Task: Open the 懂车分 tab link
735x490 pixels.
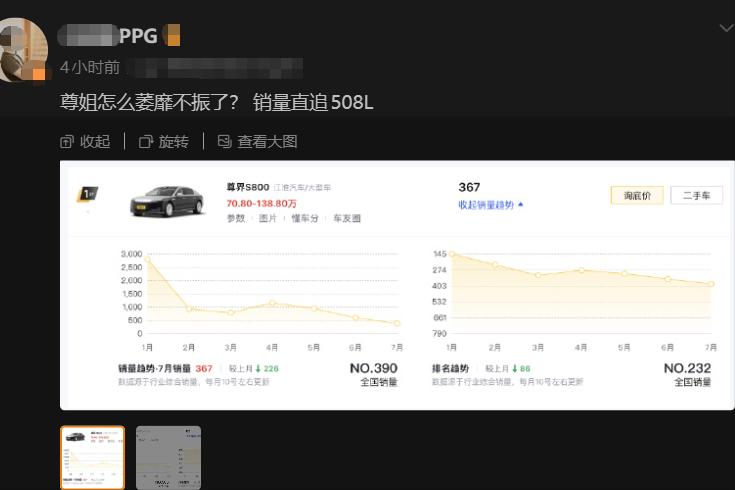Action: 305,218
